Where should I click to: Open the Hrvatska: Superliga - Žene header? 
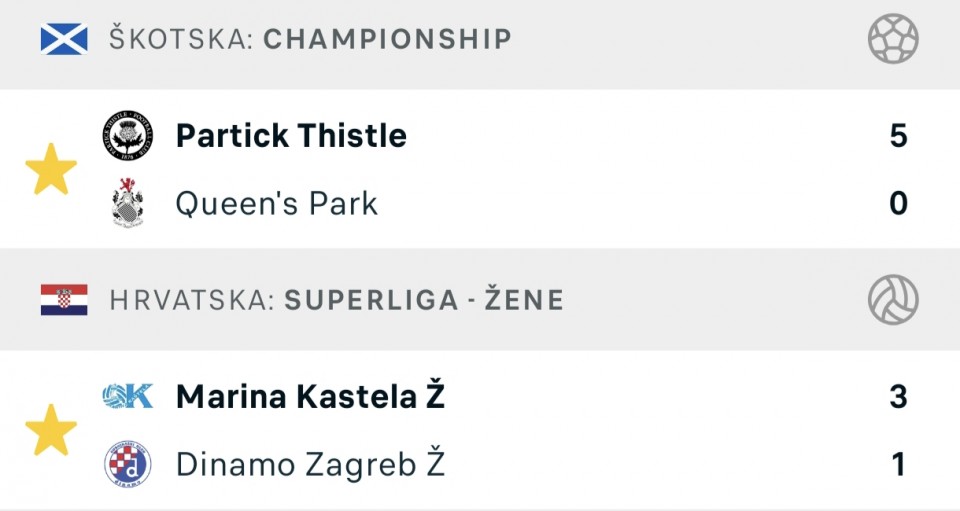[x=336, y=299]
